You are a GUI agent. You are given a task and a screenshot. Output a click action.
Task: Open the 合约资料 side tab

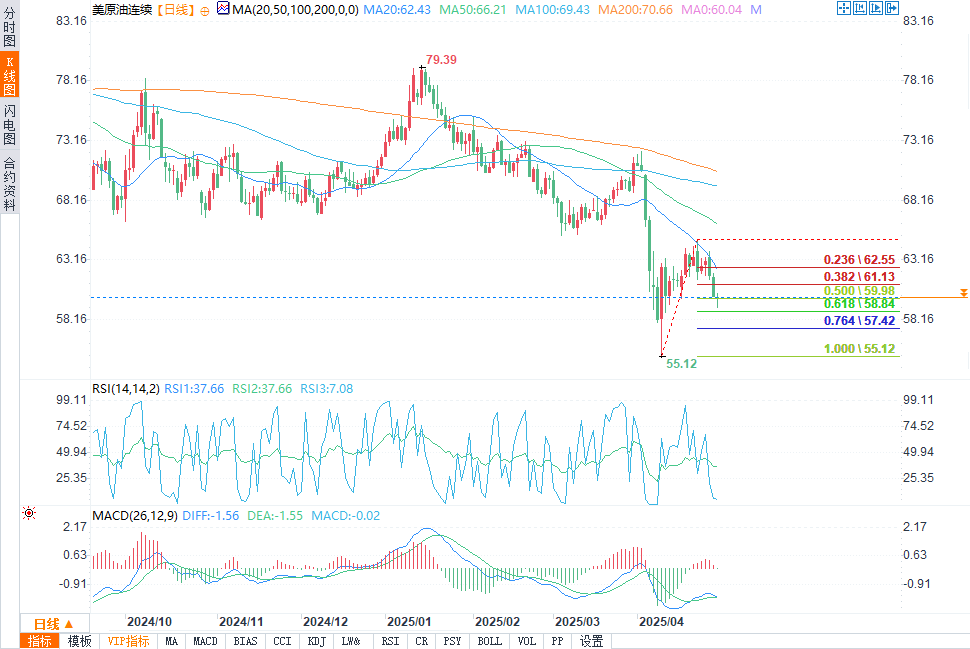point(9,183)
